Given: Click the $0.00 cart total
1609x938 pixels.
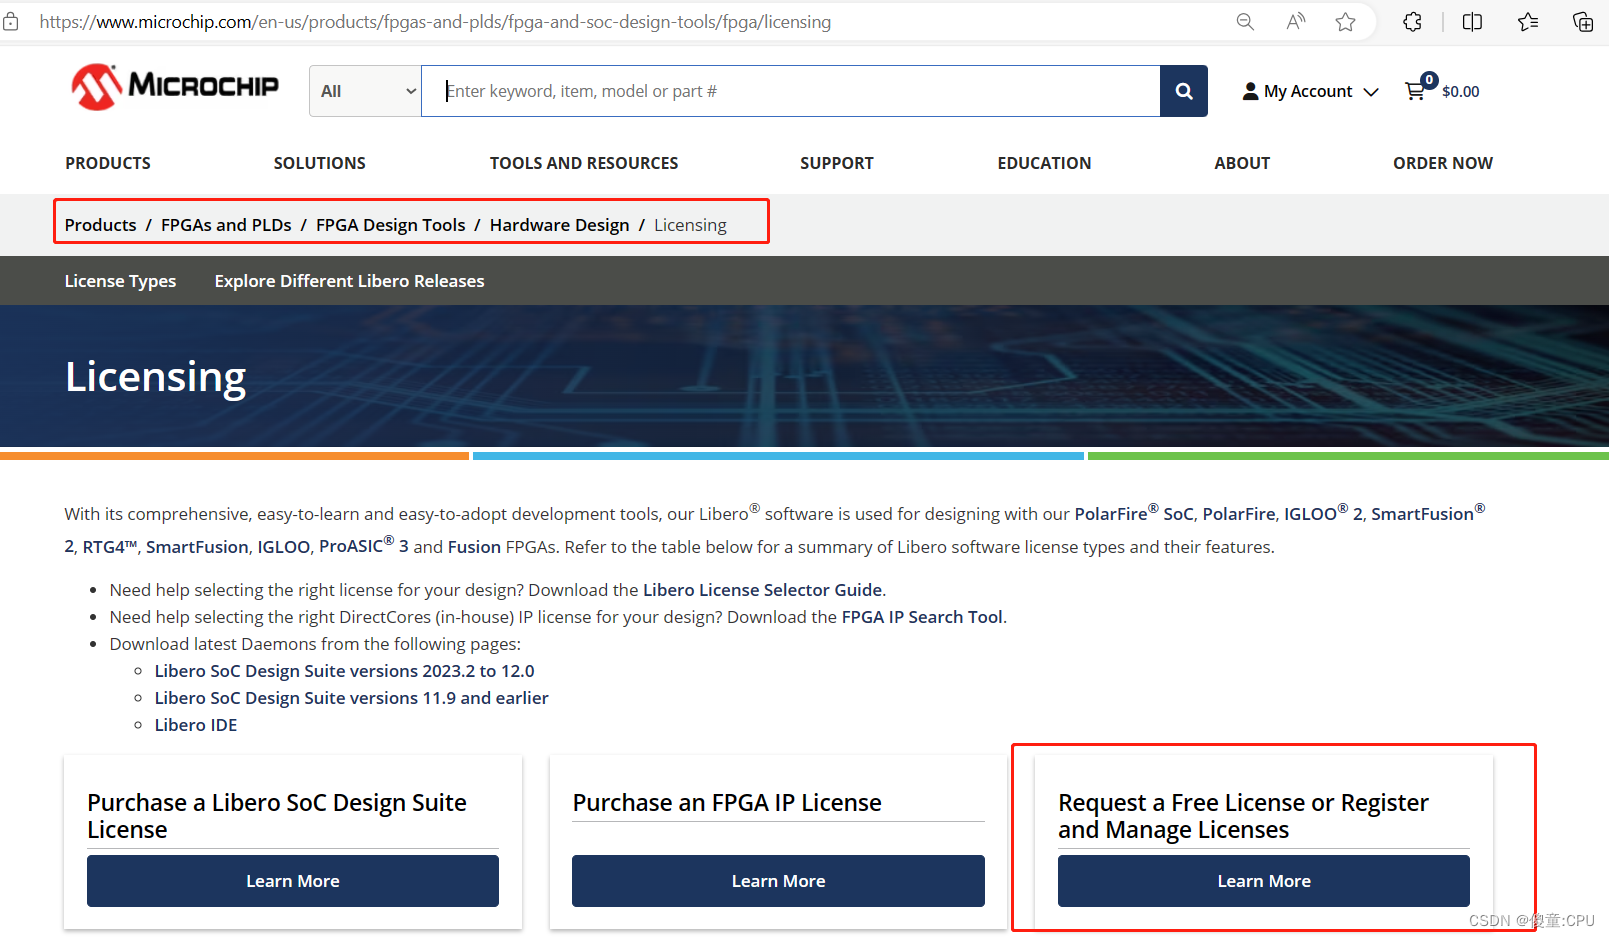Looking at the screenshot, I should pos(1461,92).
